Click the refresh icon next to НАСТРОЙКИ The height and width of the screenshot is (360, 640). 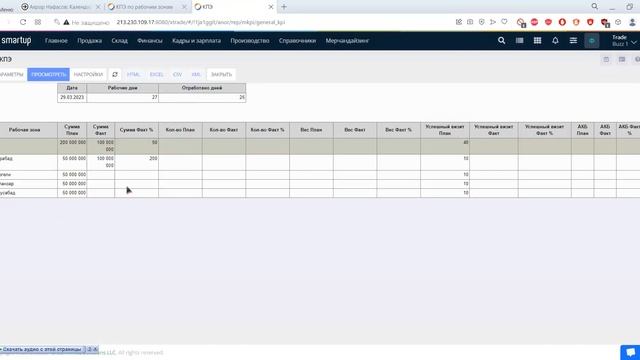(115, 74)
